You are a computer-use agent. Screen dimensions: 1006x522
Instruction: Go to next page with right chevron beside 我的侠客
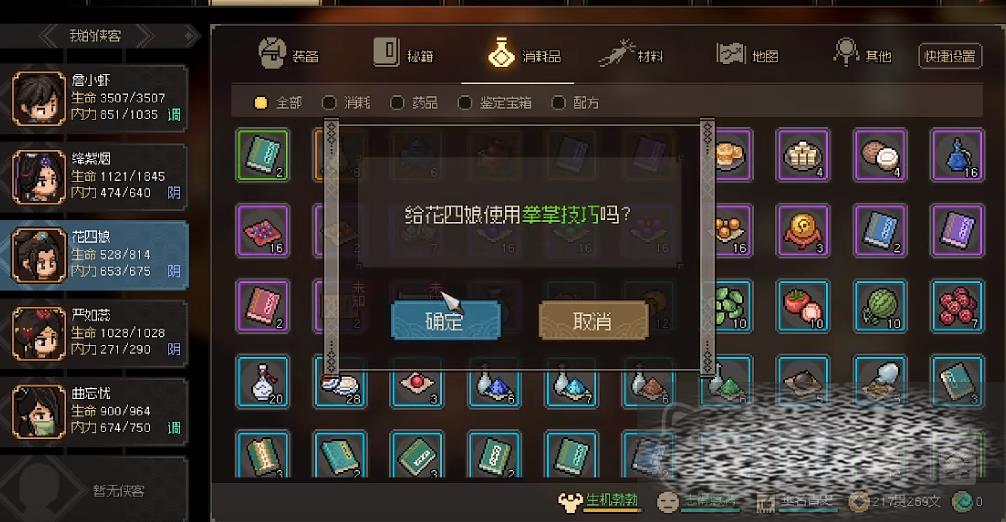point(145,36)
